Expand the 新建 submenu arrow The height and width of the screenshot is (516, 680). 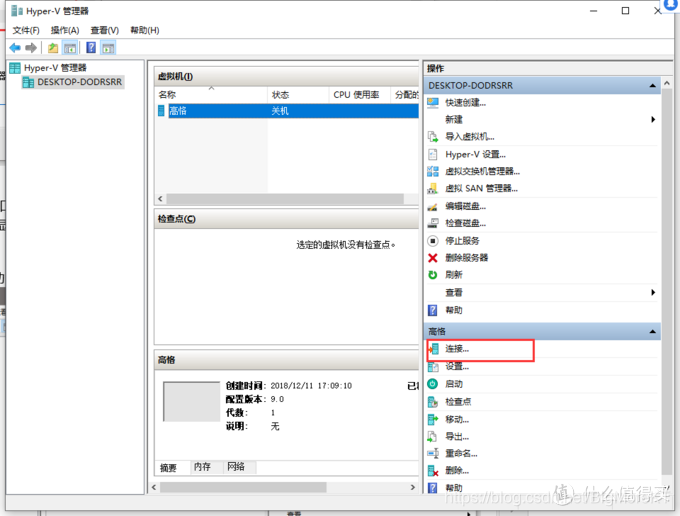(653, 120)
